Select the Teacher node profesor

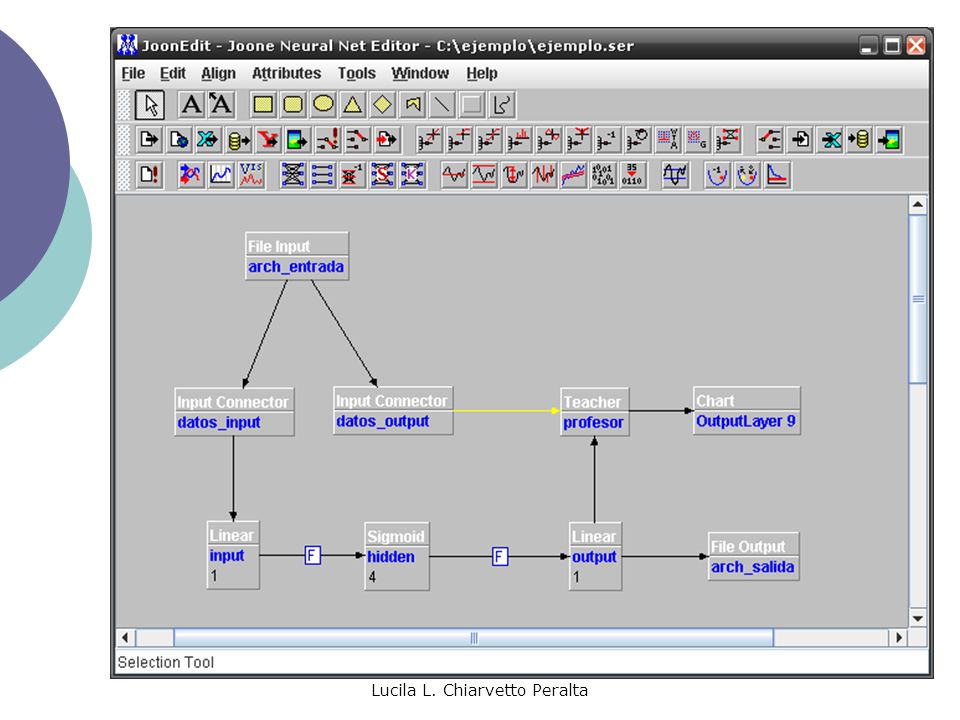(594, 411)
